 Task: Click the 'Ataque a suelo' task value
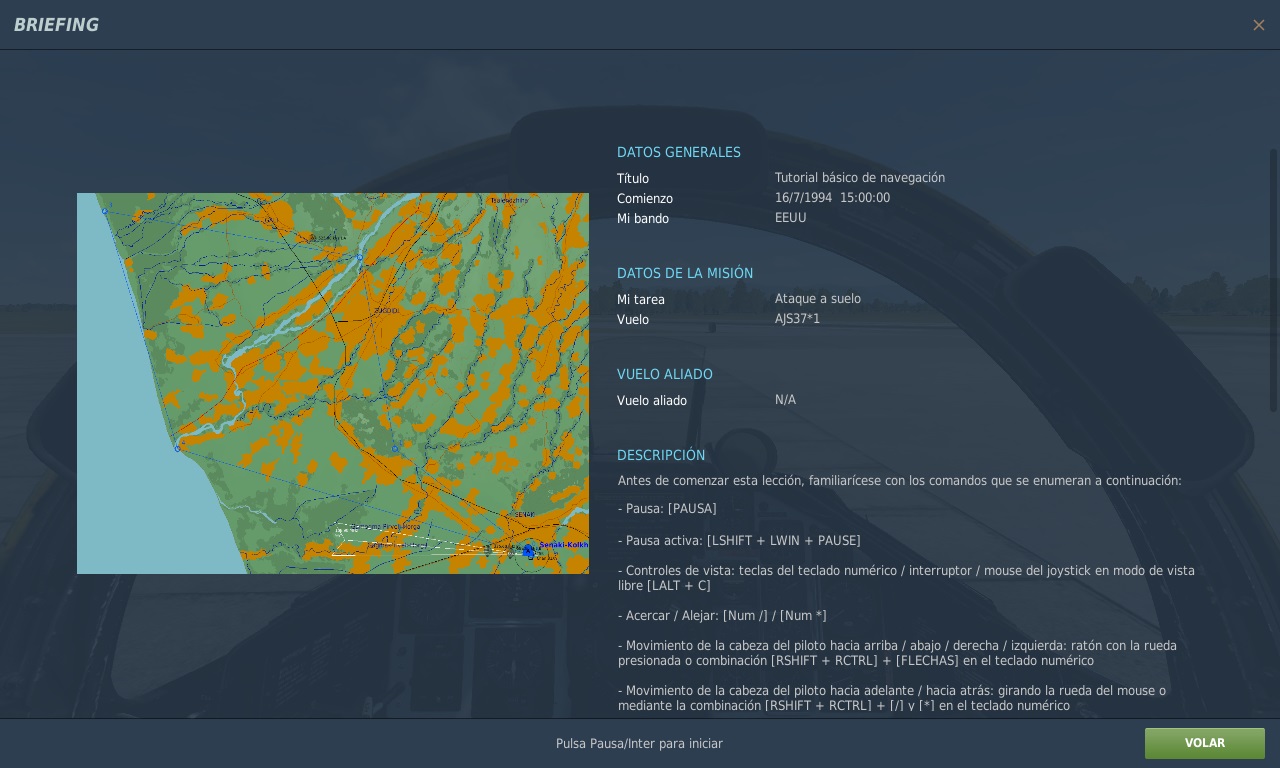817,299
